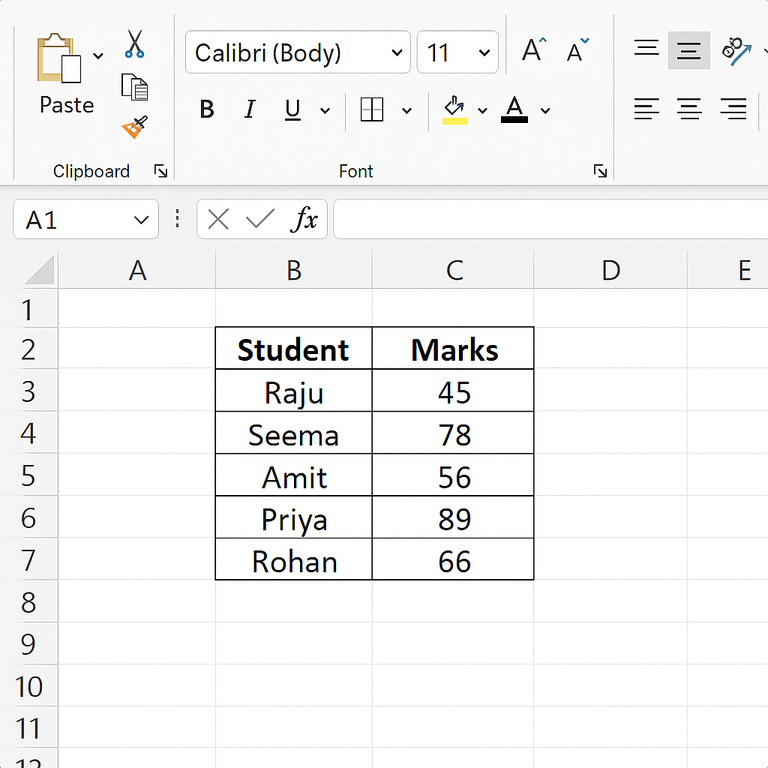Click the cell containing Amit
768x768 pixels.
point(294,475)
